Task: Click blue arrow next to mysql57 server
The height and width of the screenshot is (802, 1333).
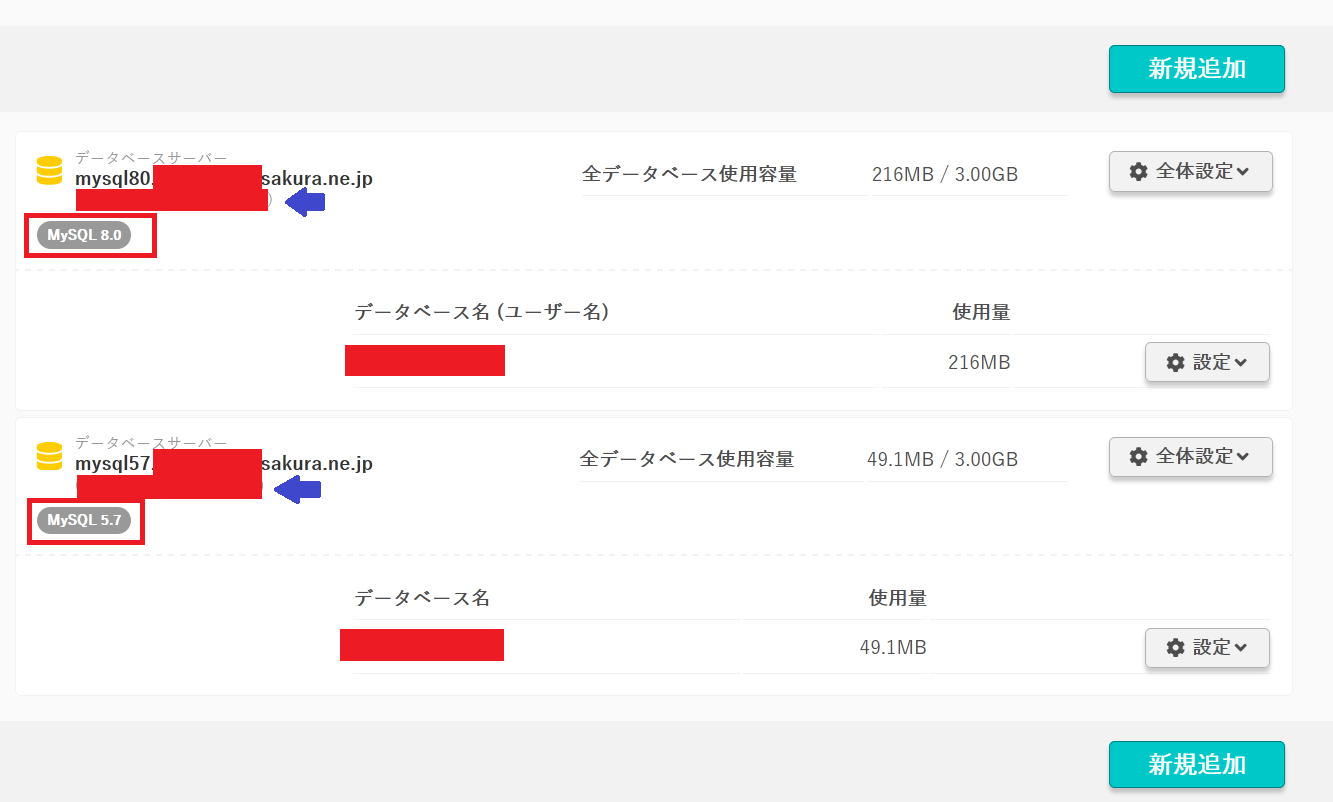Action: click(x=298, y=489)
